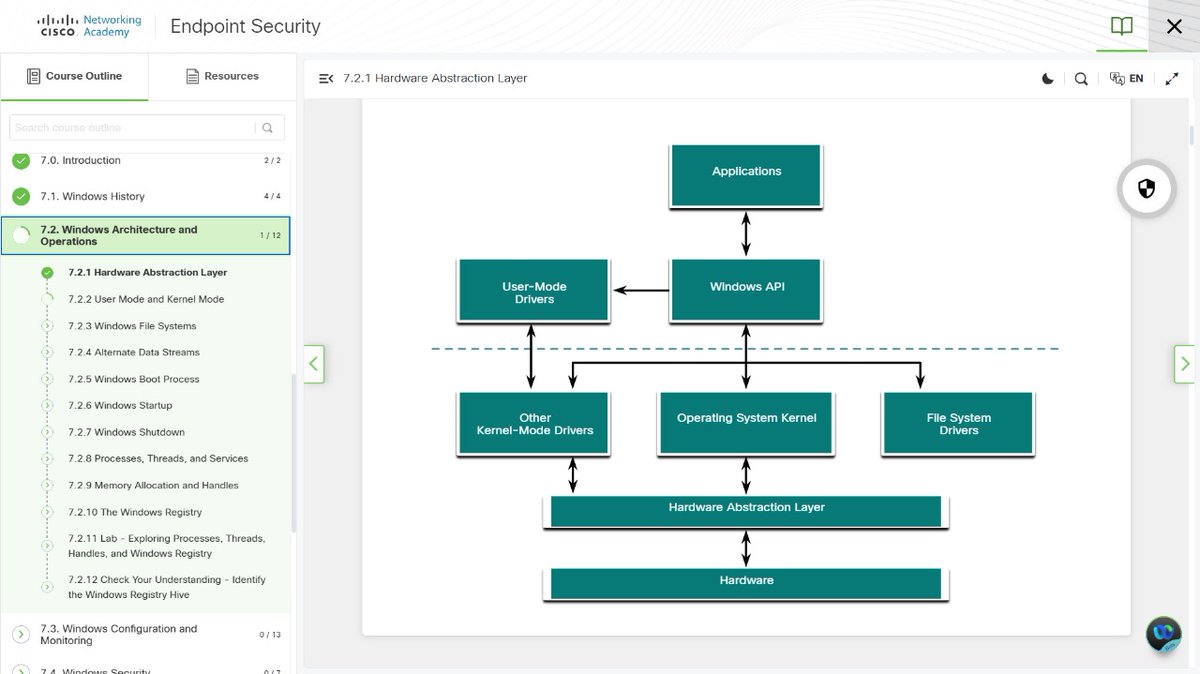Image resolution: width=1200 pixels, height=674 pixels.
Task: Switch to the Resources tab
Action: (x=222, y=76)
